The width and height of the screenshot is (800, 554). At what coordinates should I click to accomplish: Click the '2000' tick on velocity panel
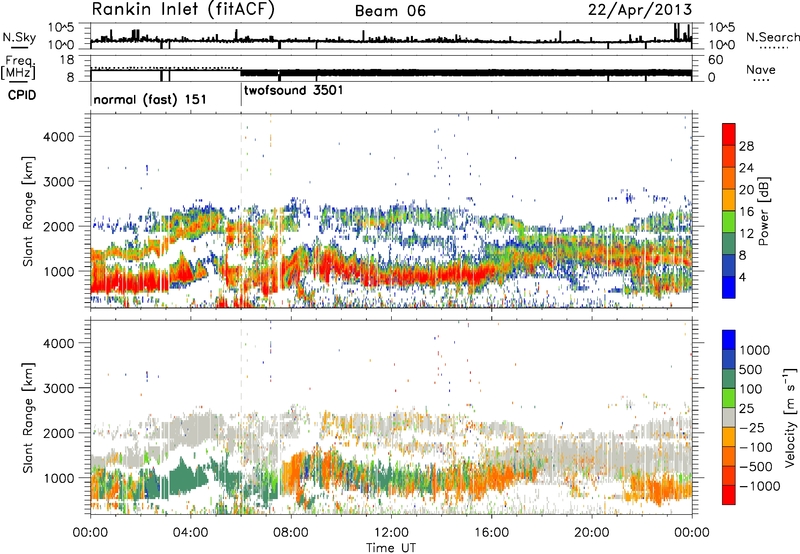58,433
